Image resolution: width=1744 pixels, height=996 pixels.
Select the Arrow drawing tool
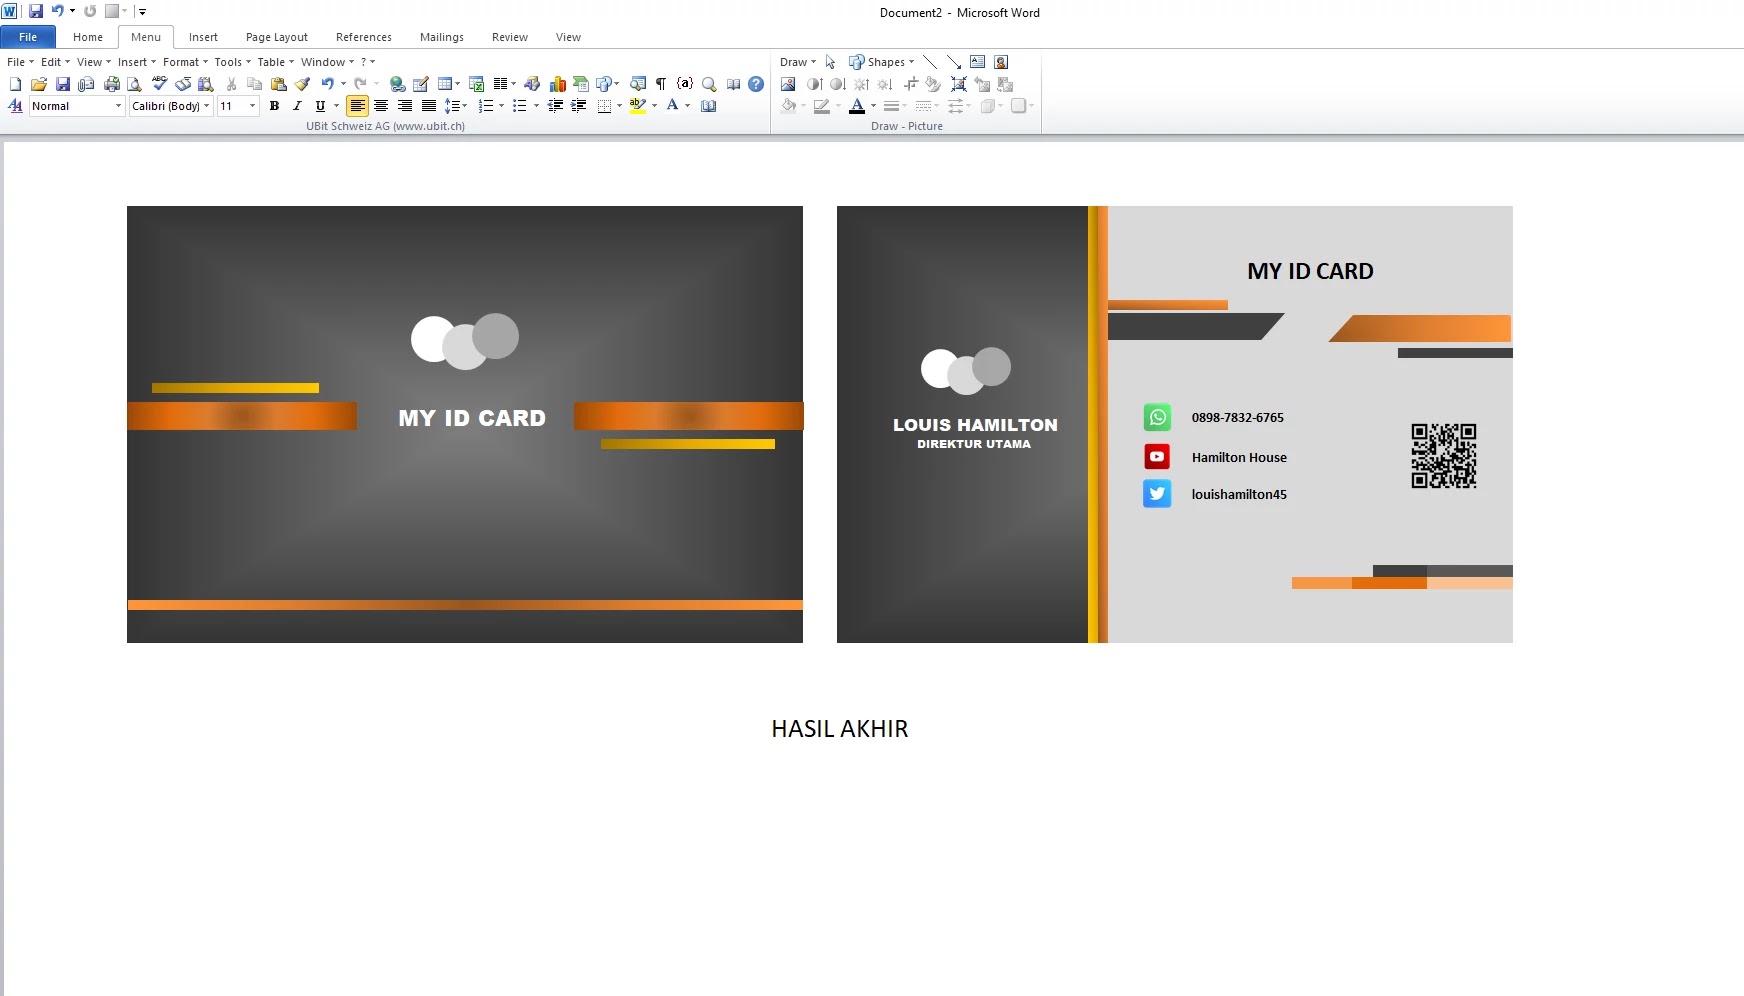954,62
